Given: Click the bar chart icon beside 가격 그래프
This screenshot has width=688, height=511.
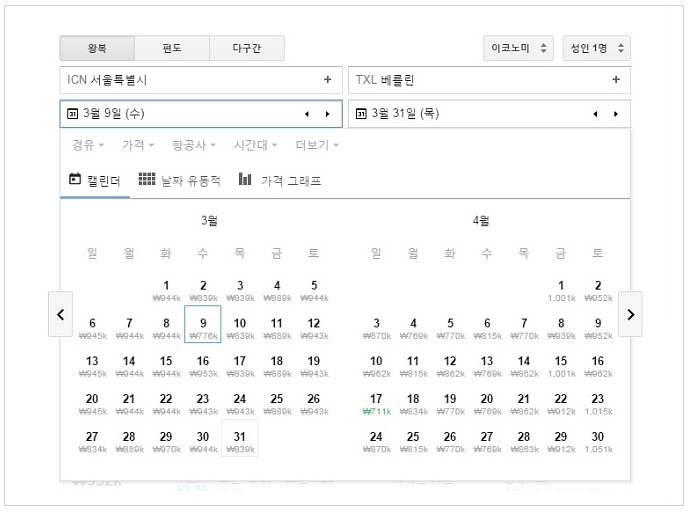Looking at the screenshot, I should (x=245, y=179).
